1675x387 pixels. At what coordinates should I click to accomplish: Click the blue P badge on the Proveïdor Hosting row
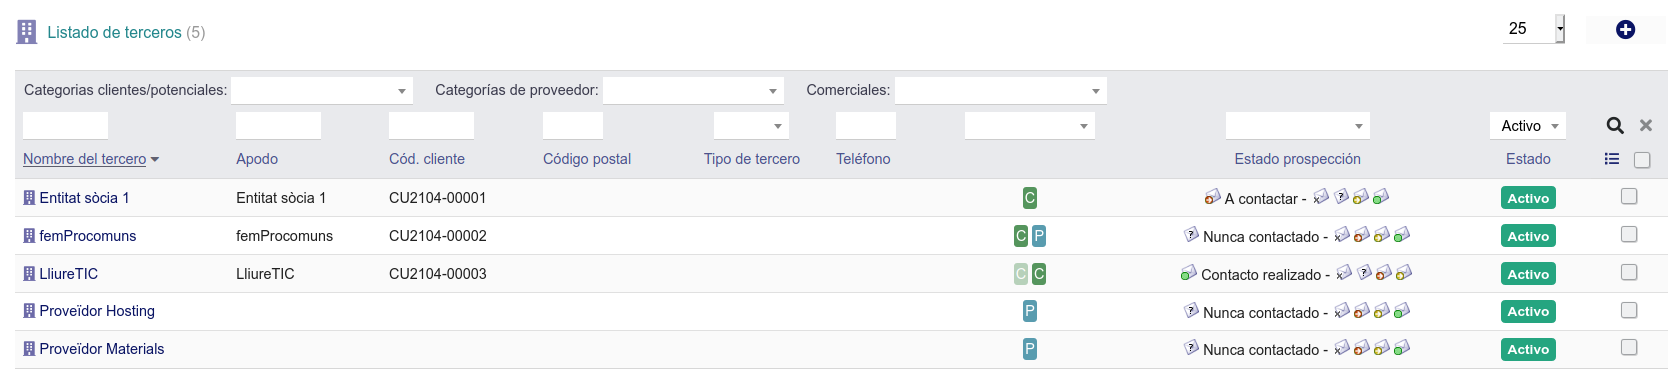click(x=1030, y=311)
